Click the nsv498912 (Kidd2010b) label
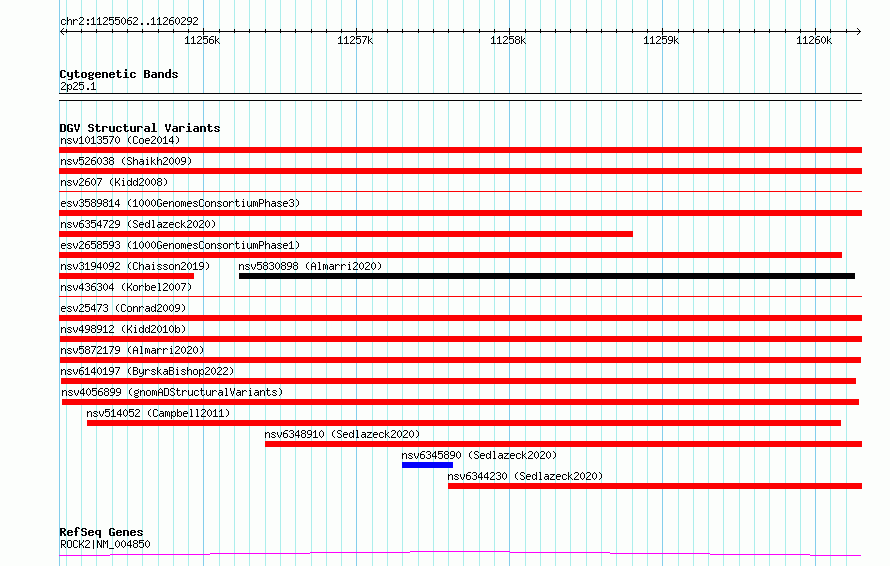This screenshot has width=890, height=566. 123,329
